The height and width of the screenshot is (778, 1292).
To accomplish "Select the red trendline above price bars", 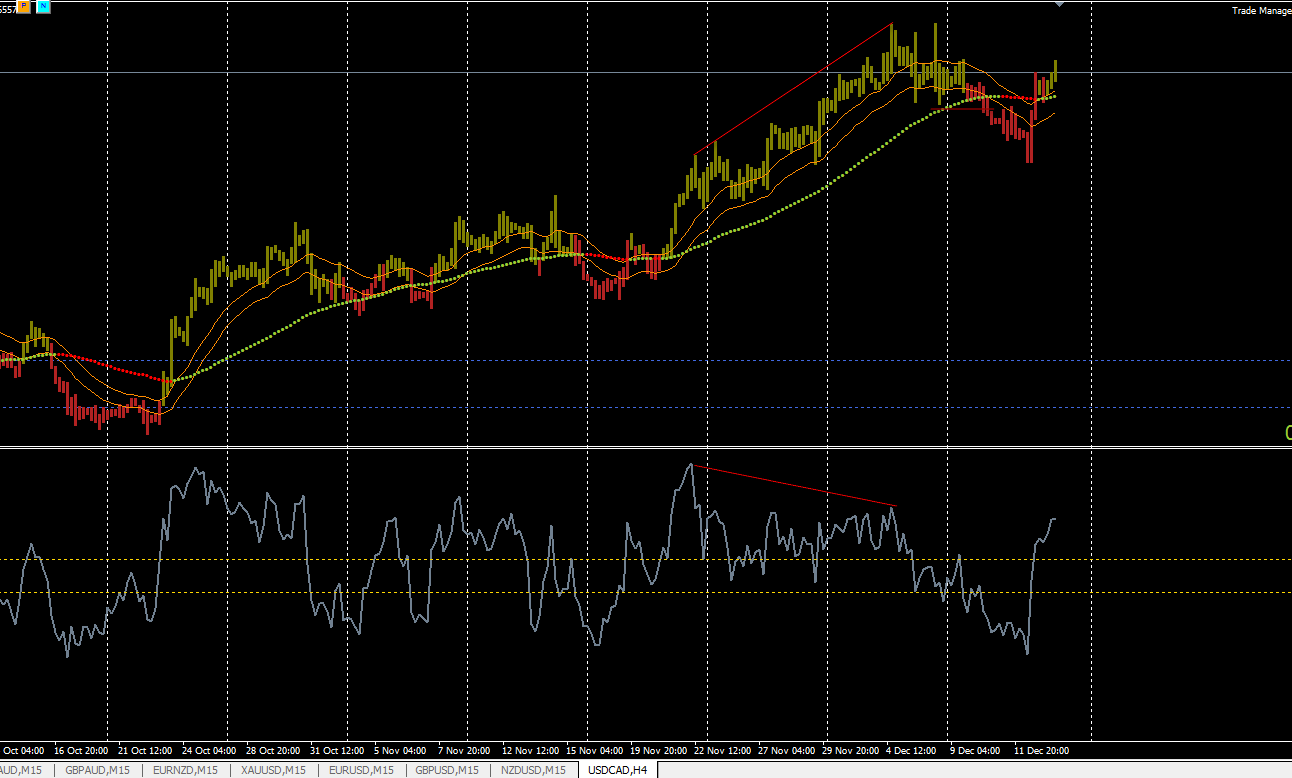I will coord(793,87).
